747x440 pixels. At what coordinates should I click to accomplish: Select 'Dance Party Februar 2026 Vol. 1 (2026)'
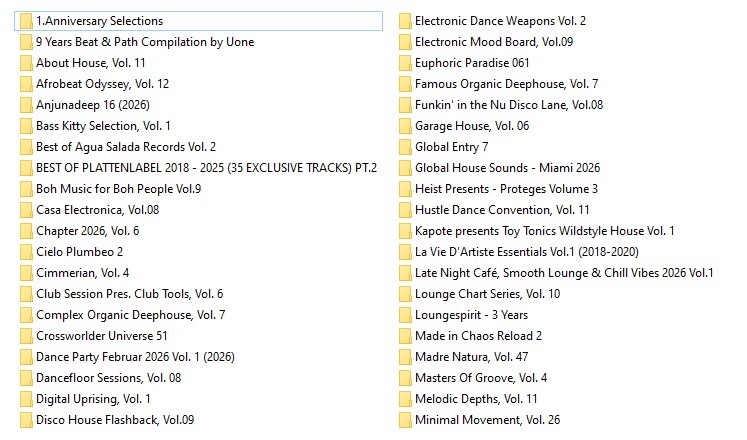point(135,357)
